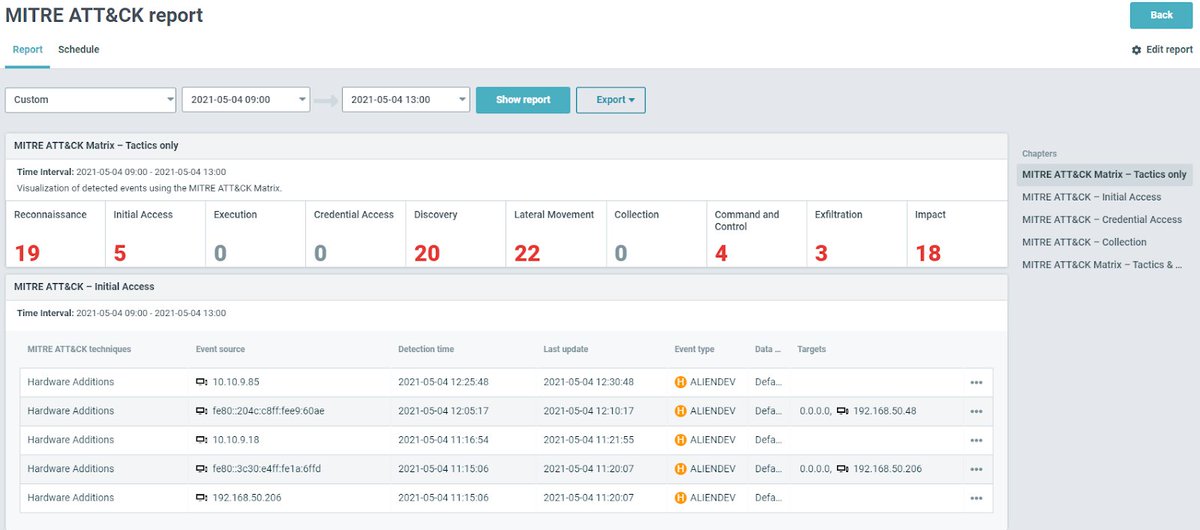
Task: Click the ALIENDEV icon for the 12:25:48 event
Action: [x=681, y=382]
